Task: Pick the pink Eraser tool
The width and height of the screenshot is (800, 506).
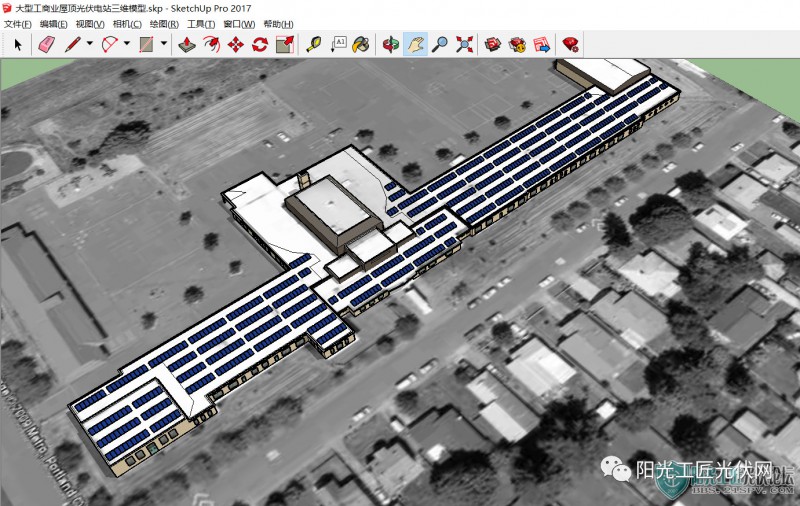Action: point(46,44)
